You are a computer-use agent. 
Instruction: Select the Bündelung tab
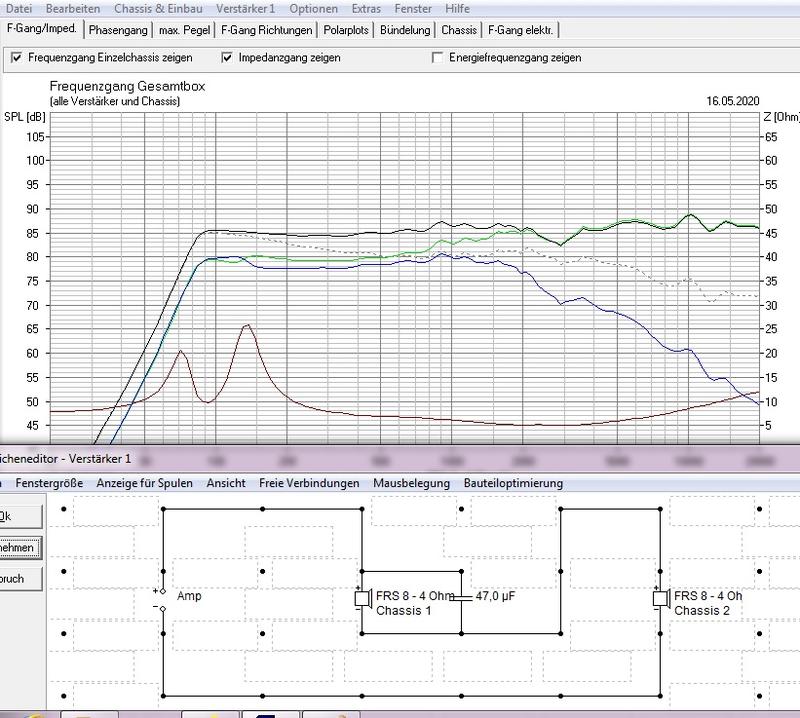click(408, 30)
